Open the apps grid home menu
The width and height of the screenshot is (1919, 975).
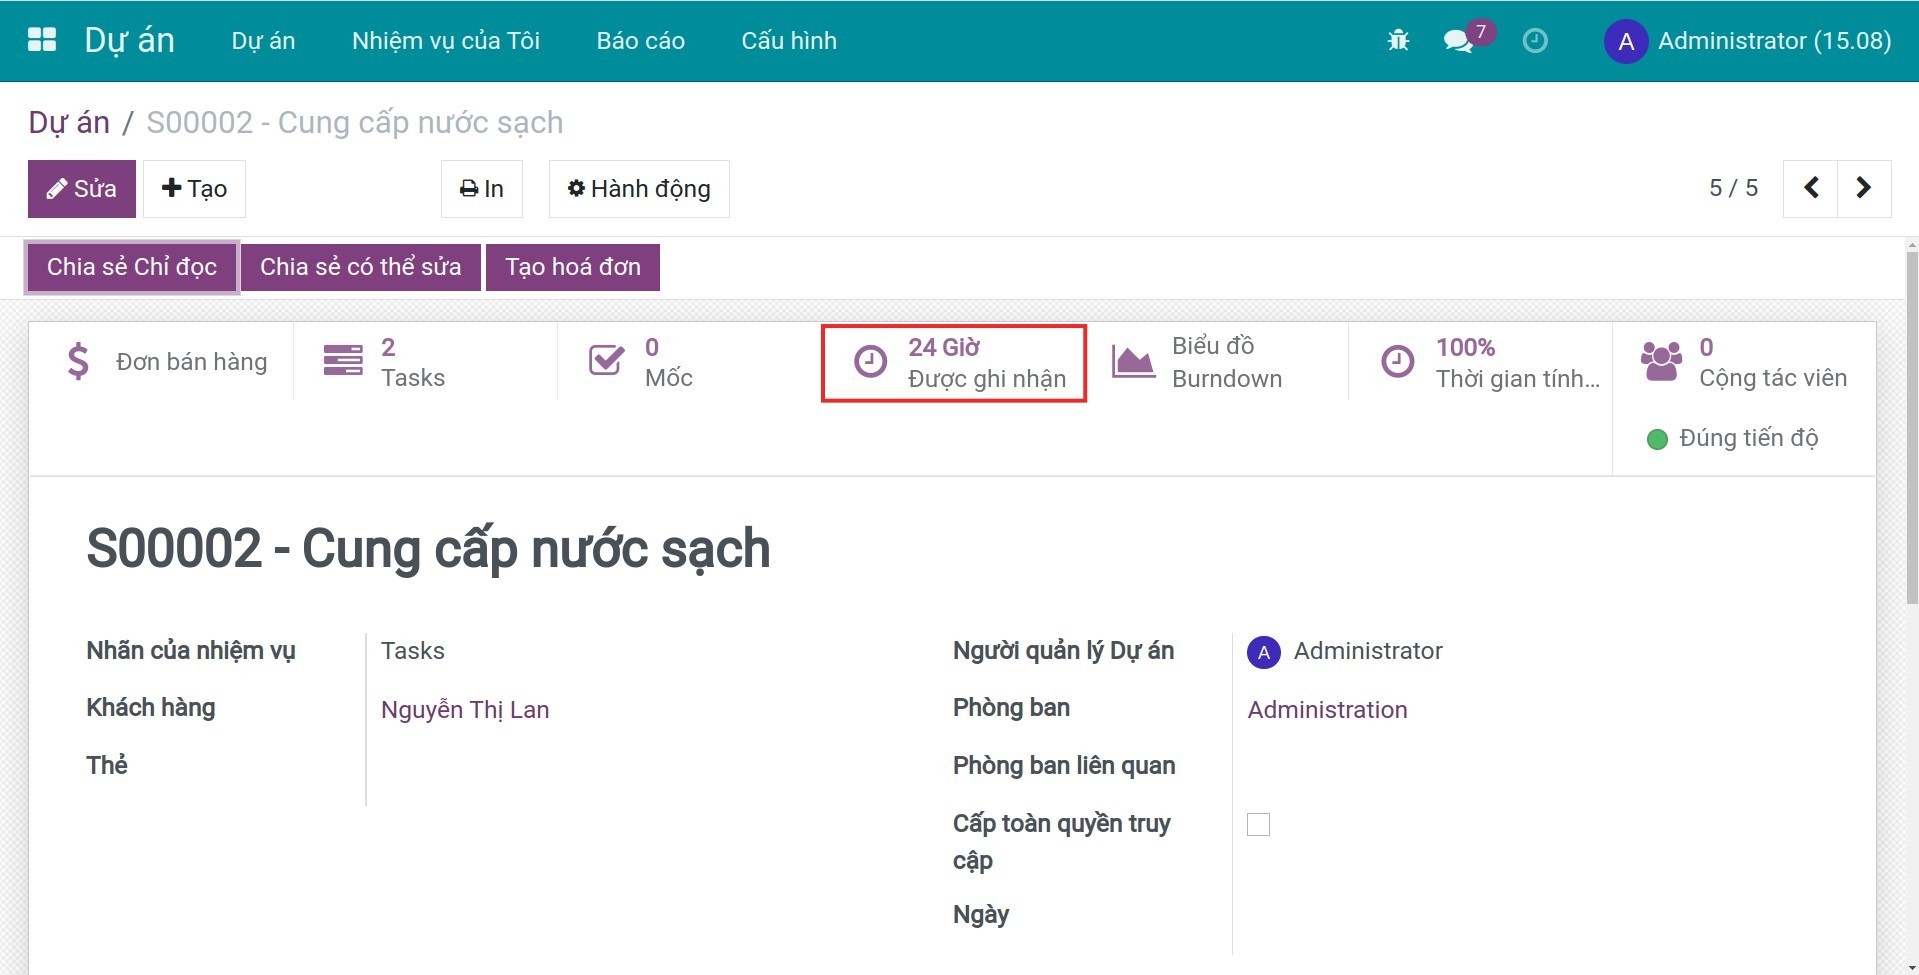[42, 40]
